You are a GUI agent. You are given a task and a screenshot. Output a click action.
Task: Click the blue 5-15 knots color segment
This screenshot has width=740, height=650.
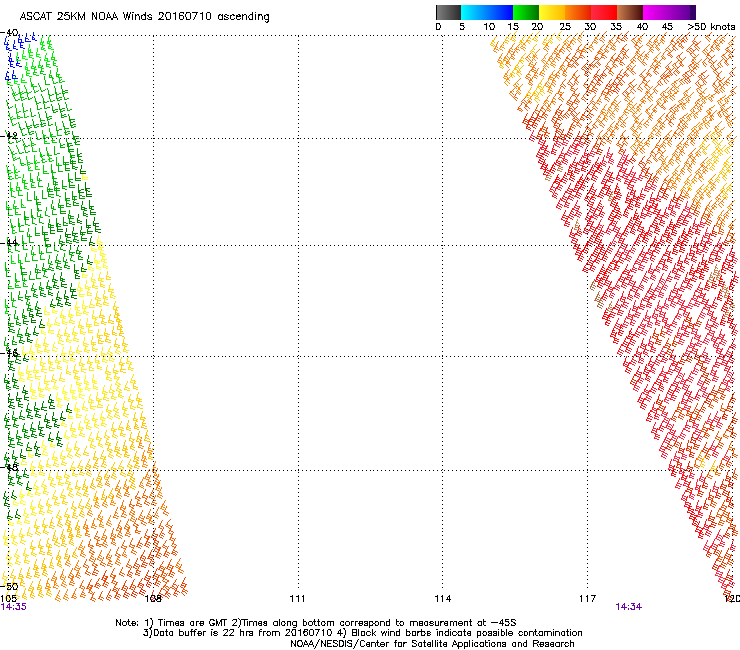tap(487, 12)
